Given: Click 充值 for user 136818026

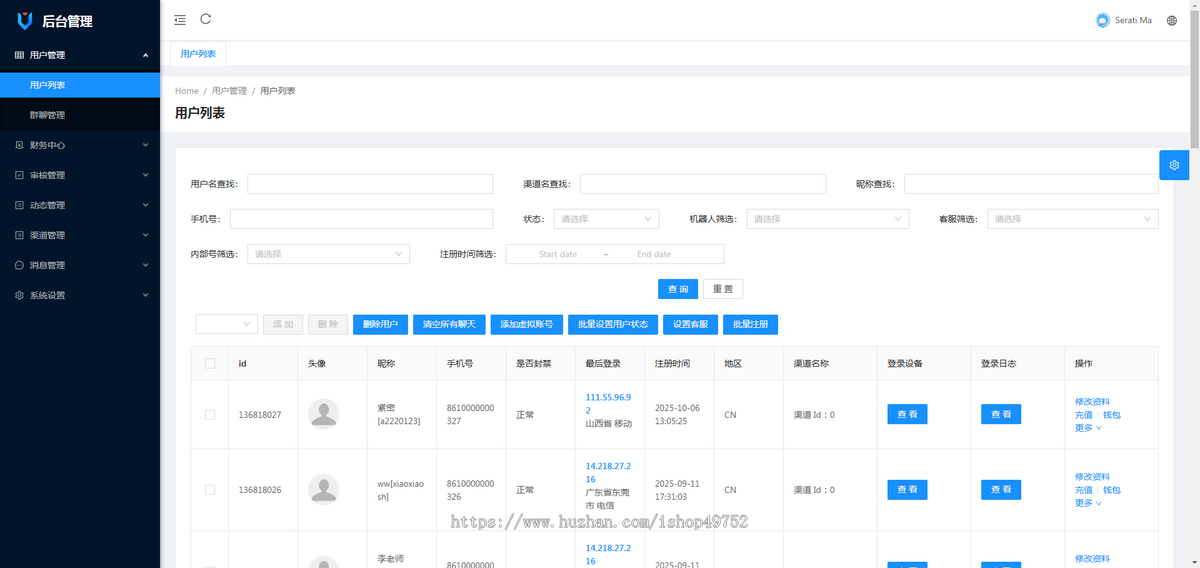Looking at the screenshot, I should pyautogui.click(x=1083, y=490).
